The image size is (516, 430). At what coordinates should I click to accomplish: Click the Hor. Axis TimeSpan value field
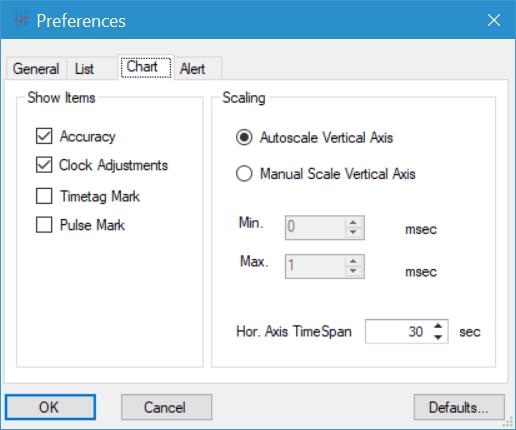point(398,332)
